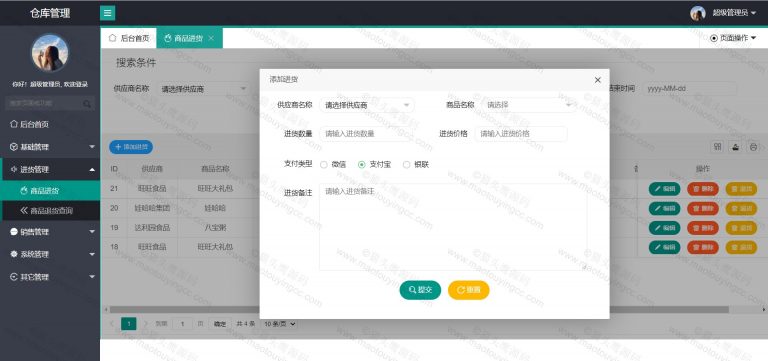Select the 支付宝 payment radio button

(362, 165)
